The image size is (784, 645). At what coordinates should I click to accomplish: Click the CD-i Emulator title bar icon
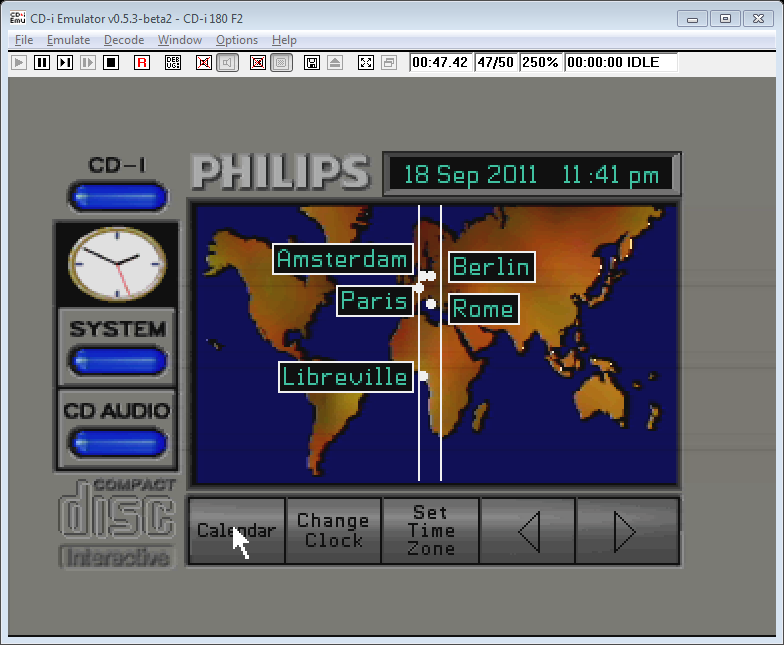[x=18, y=18]
